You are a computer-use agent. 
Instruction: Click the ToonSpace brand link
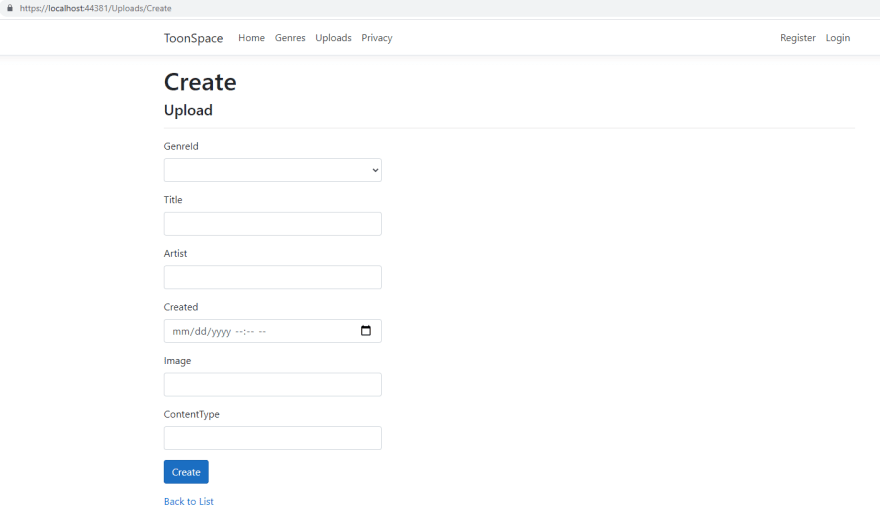pyautogui.click(x=193, y=38)
